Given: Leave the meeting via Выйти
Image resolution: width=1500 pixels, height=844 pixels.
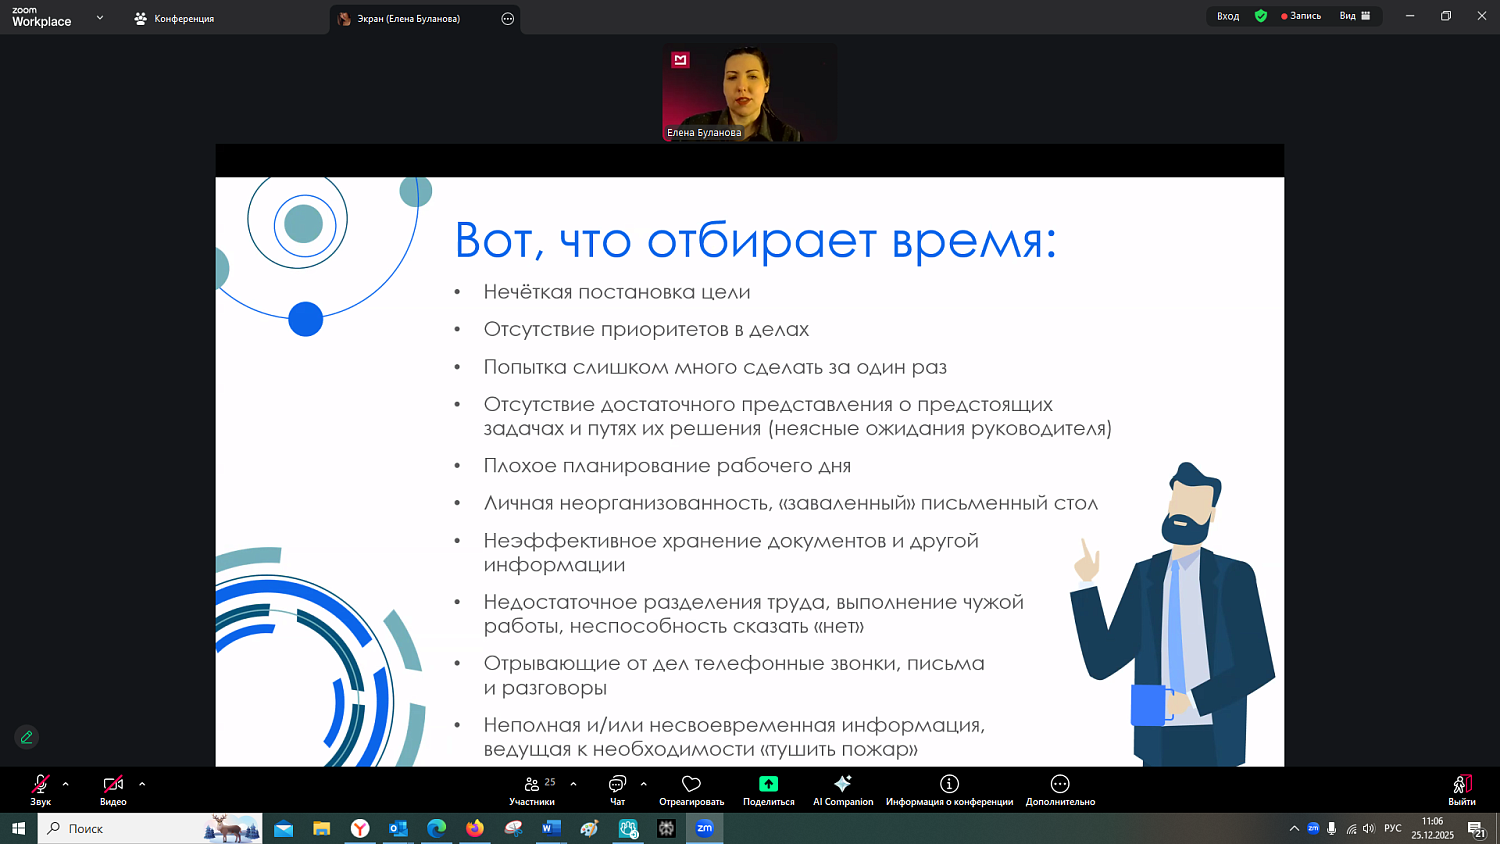Looking at the screenshot, I should (1461, 790).
